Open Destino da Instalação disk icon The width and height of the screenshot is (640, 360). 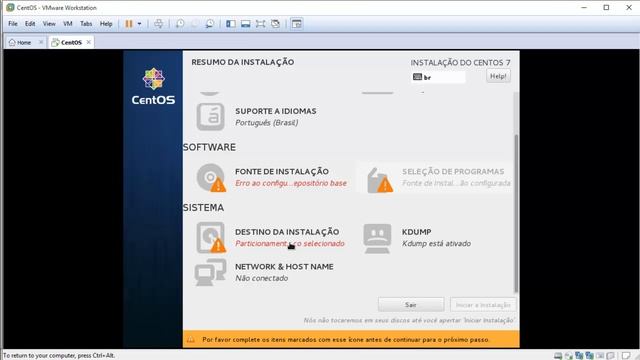click(x=211, y=238)
